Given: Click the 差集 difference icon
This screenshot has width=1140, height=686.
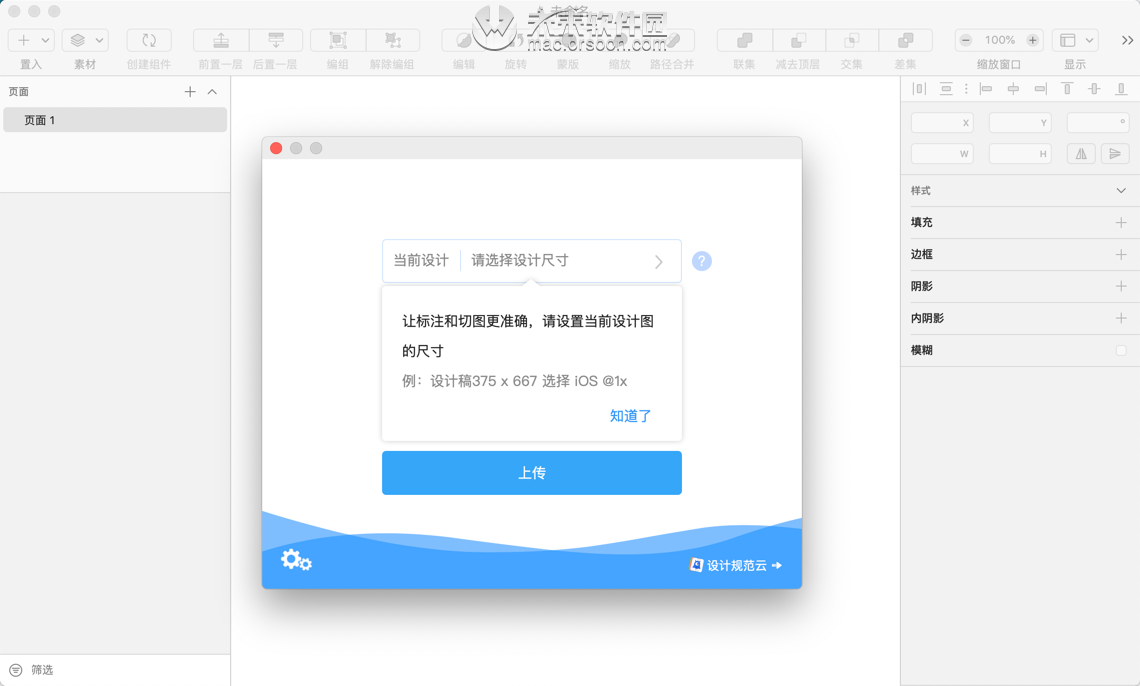Looking at the screenshot, I should coord(906,41).
